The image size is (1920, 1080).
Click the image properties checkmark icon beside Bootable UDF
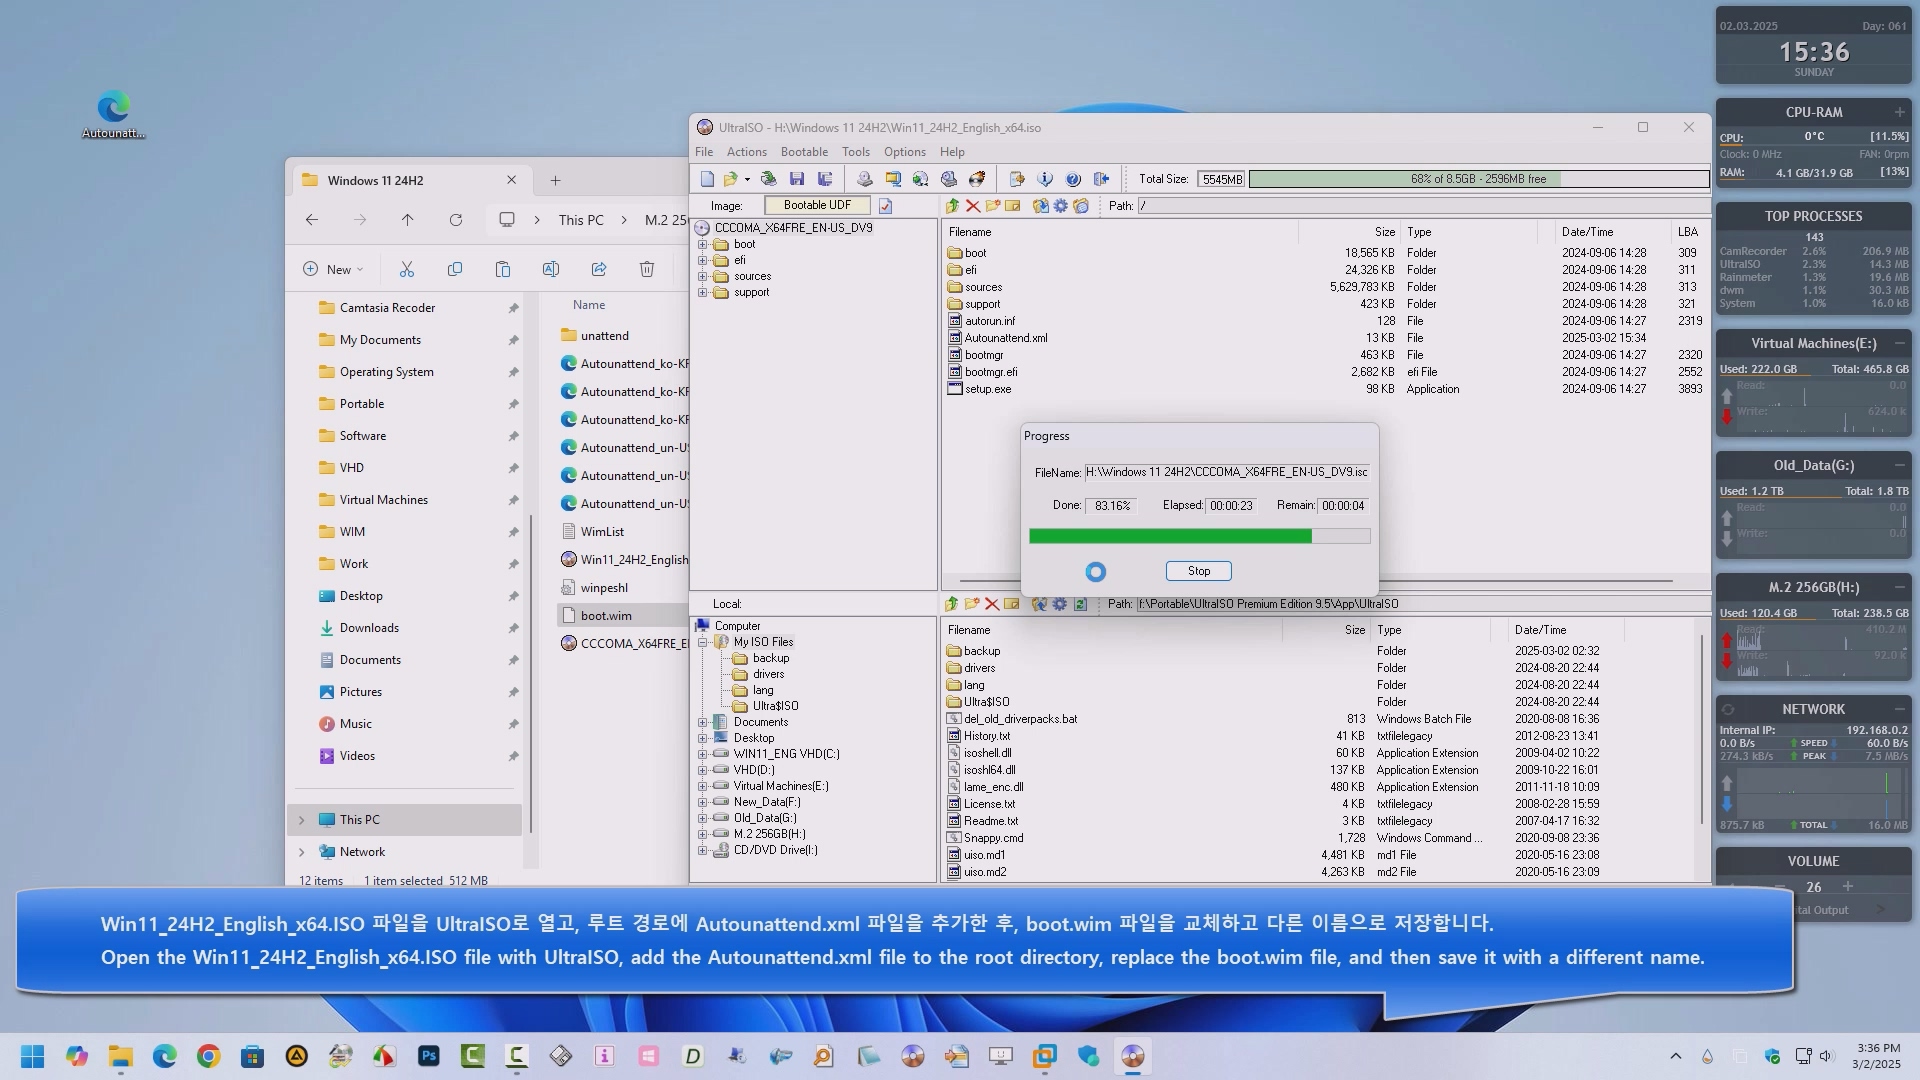pos(885,206)
